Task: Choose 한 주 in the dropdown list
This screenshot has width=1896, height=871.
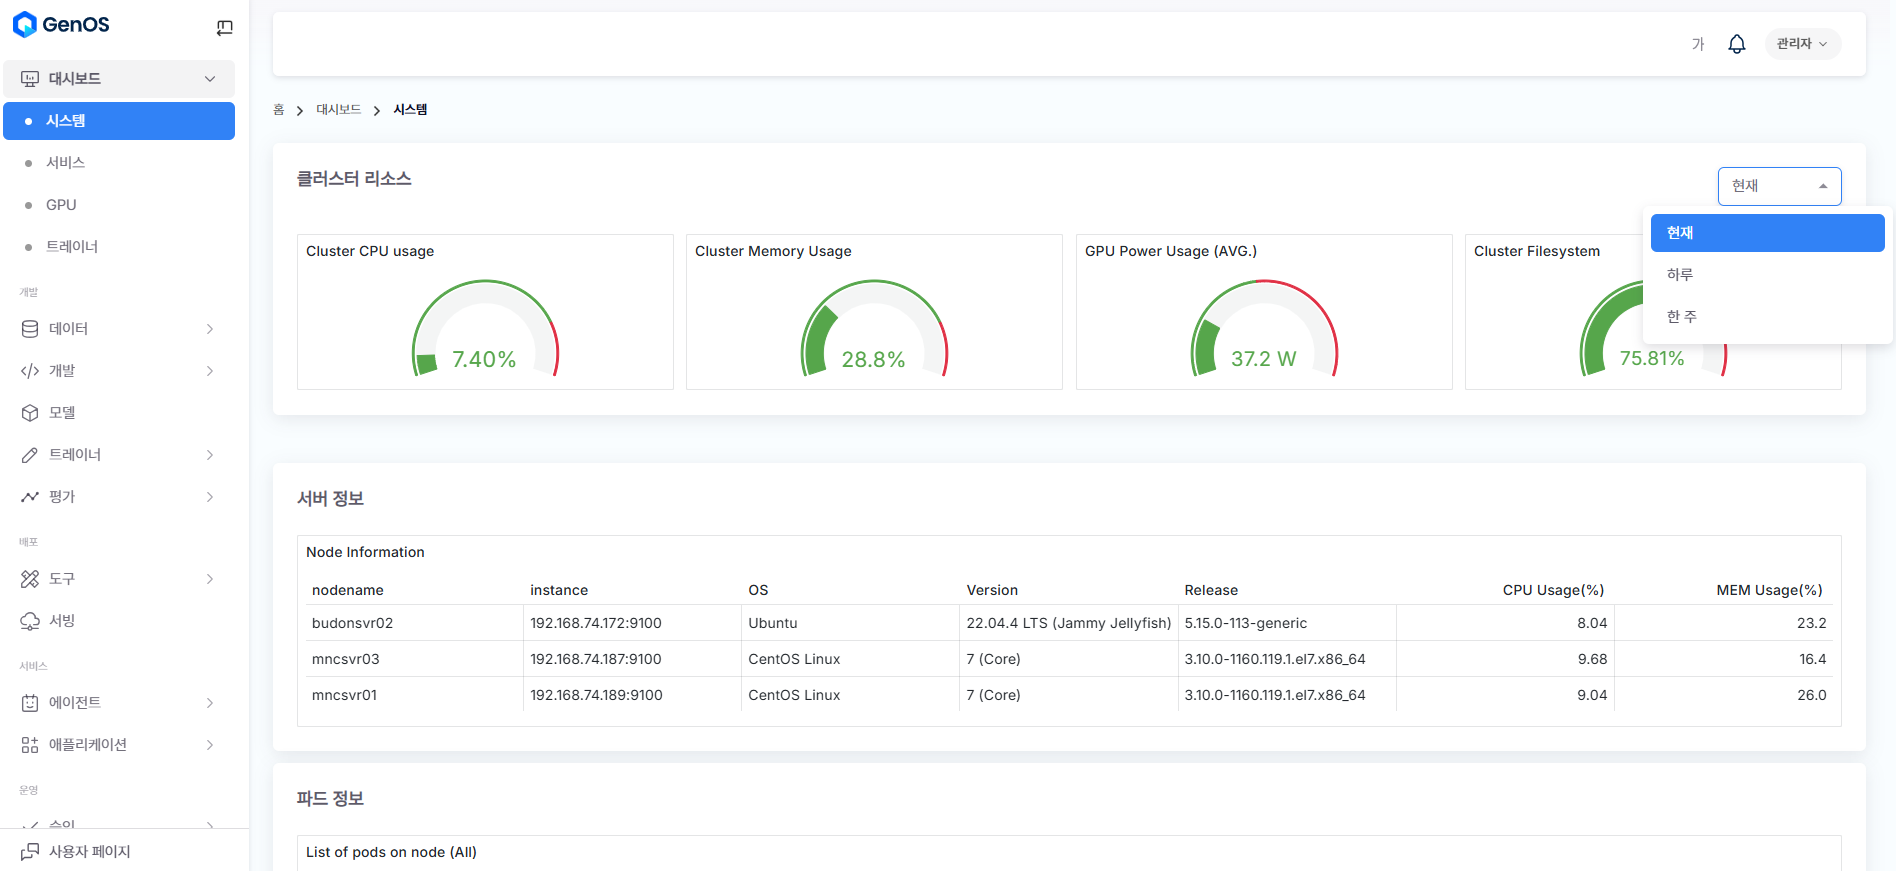Action: pyautogui.click(x=1682, y=317)
